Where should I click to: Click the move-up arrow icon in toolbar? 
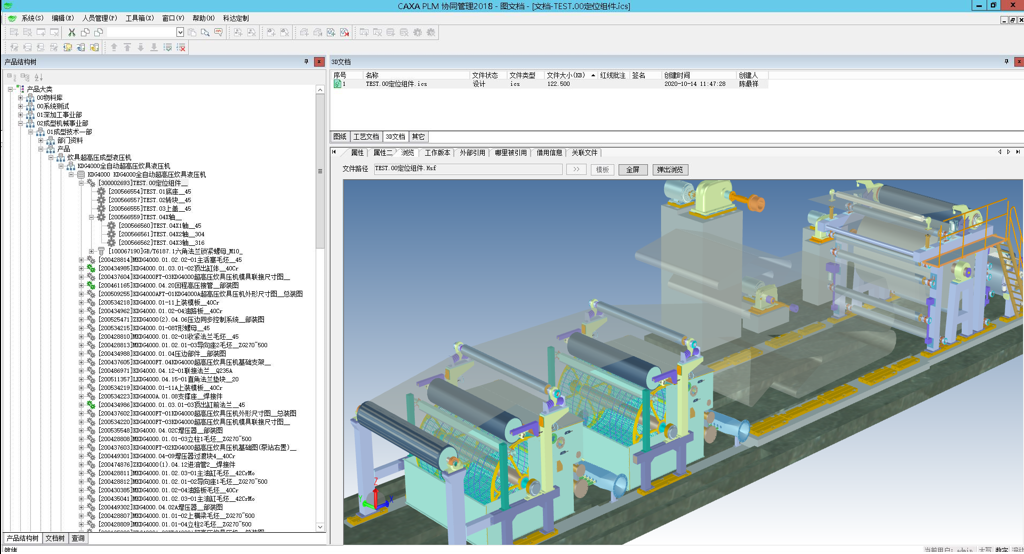114,47
